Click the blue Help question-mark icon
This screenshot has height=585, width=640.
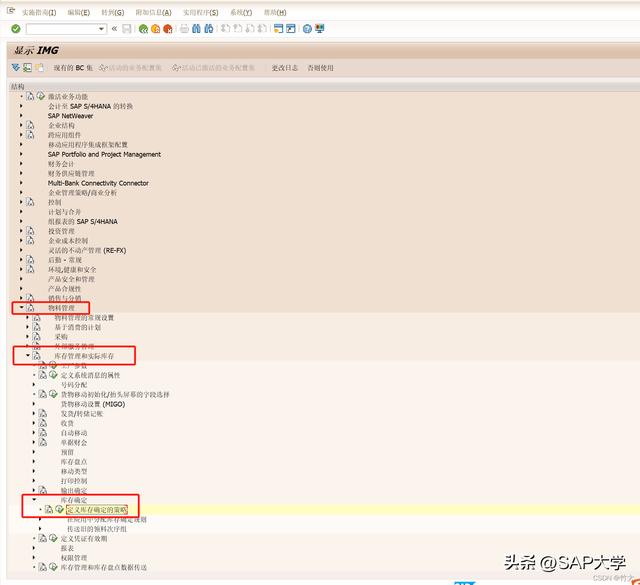pyautogui.click(x=307, y=29)
